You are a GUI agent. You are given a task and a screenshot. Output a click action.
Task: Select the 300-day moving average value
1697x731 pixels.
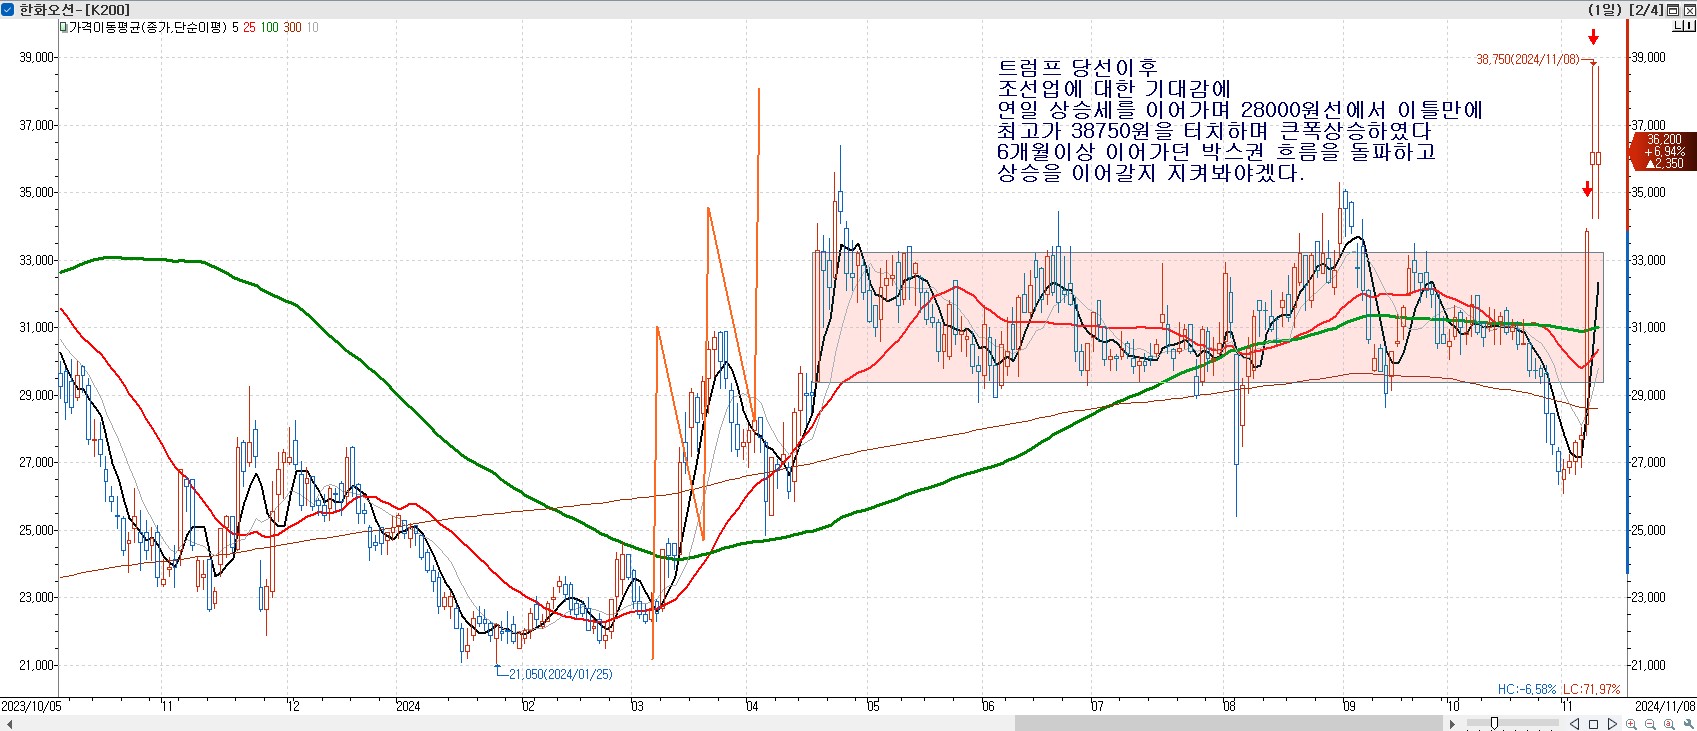tap(292, 27)
